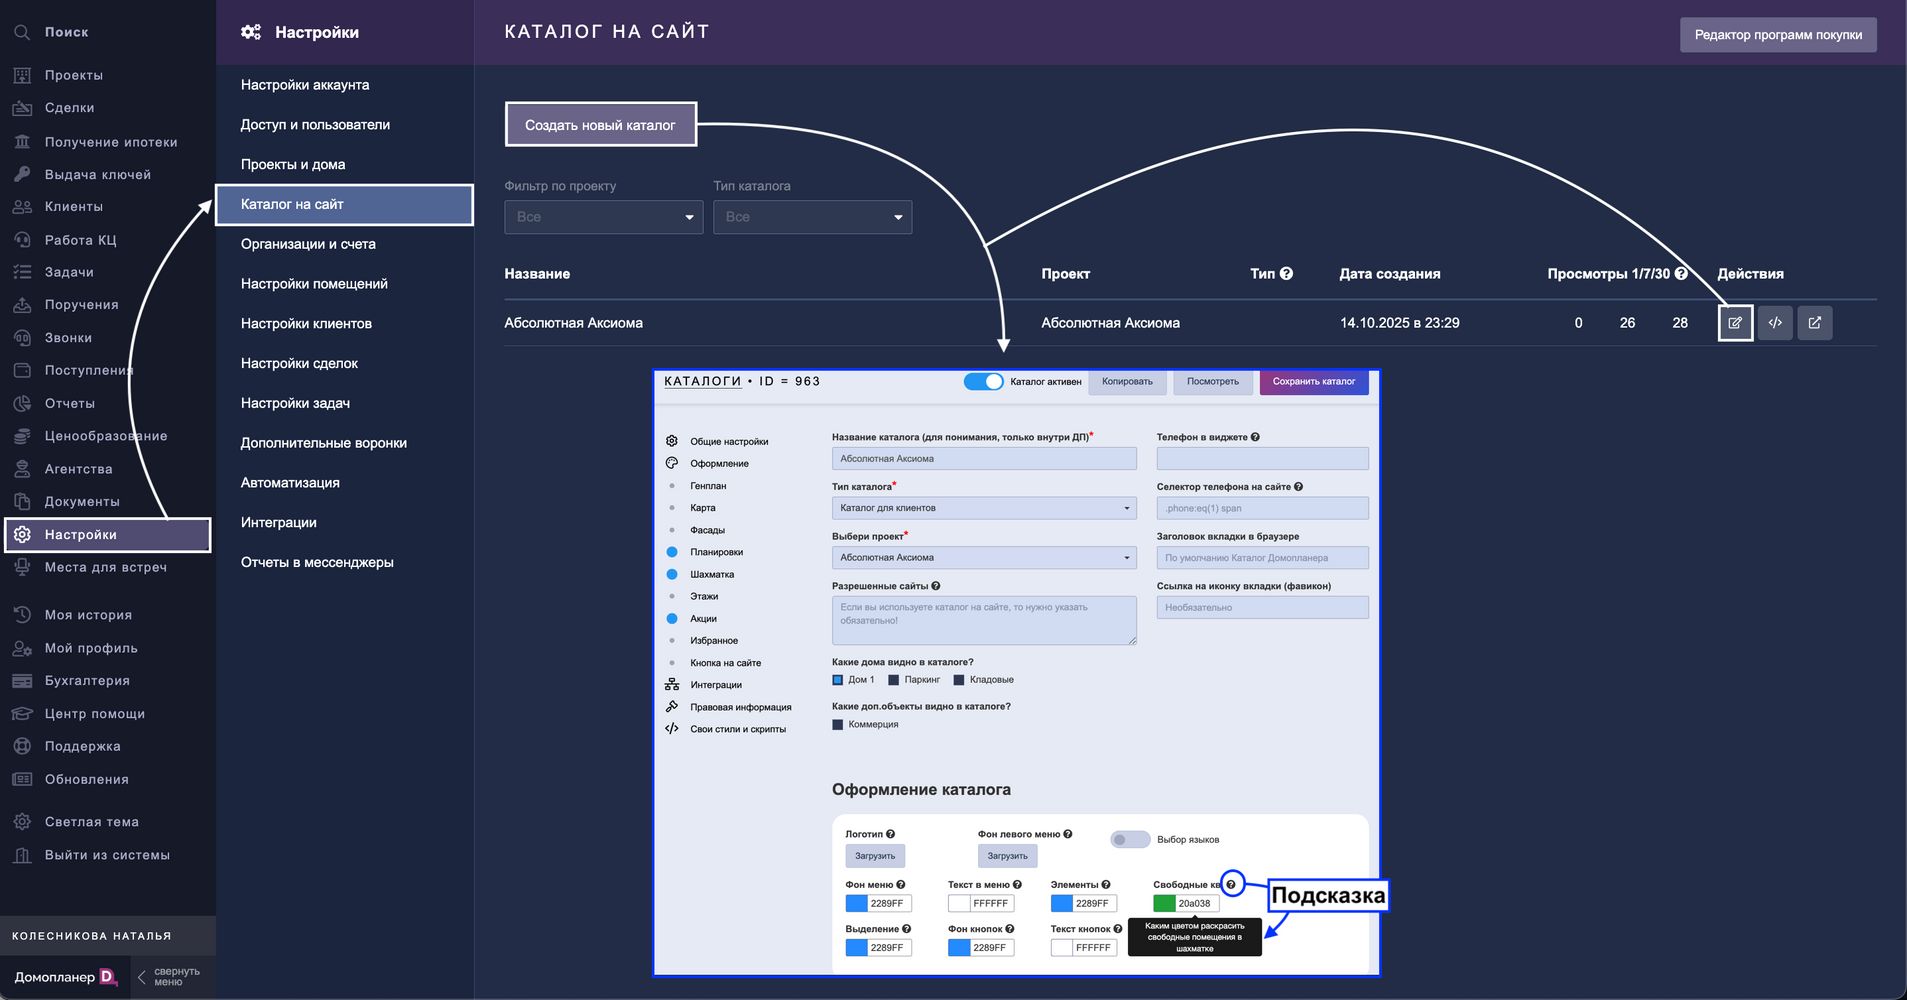
Task: Click the Настройки gear icon in sidebar
Action: tap(22, 535)
